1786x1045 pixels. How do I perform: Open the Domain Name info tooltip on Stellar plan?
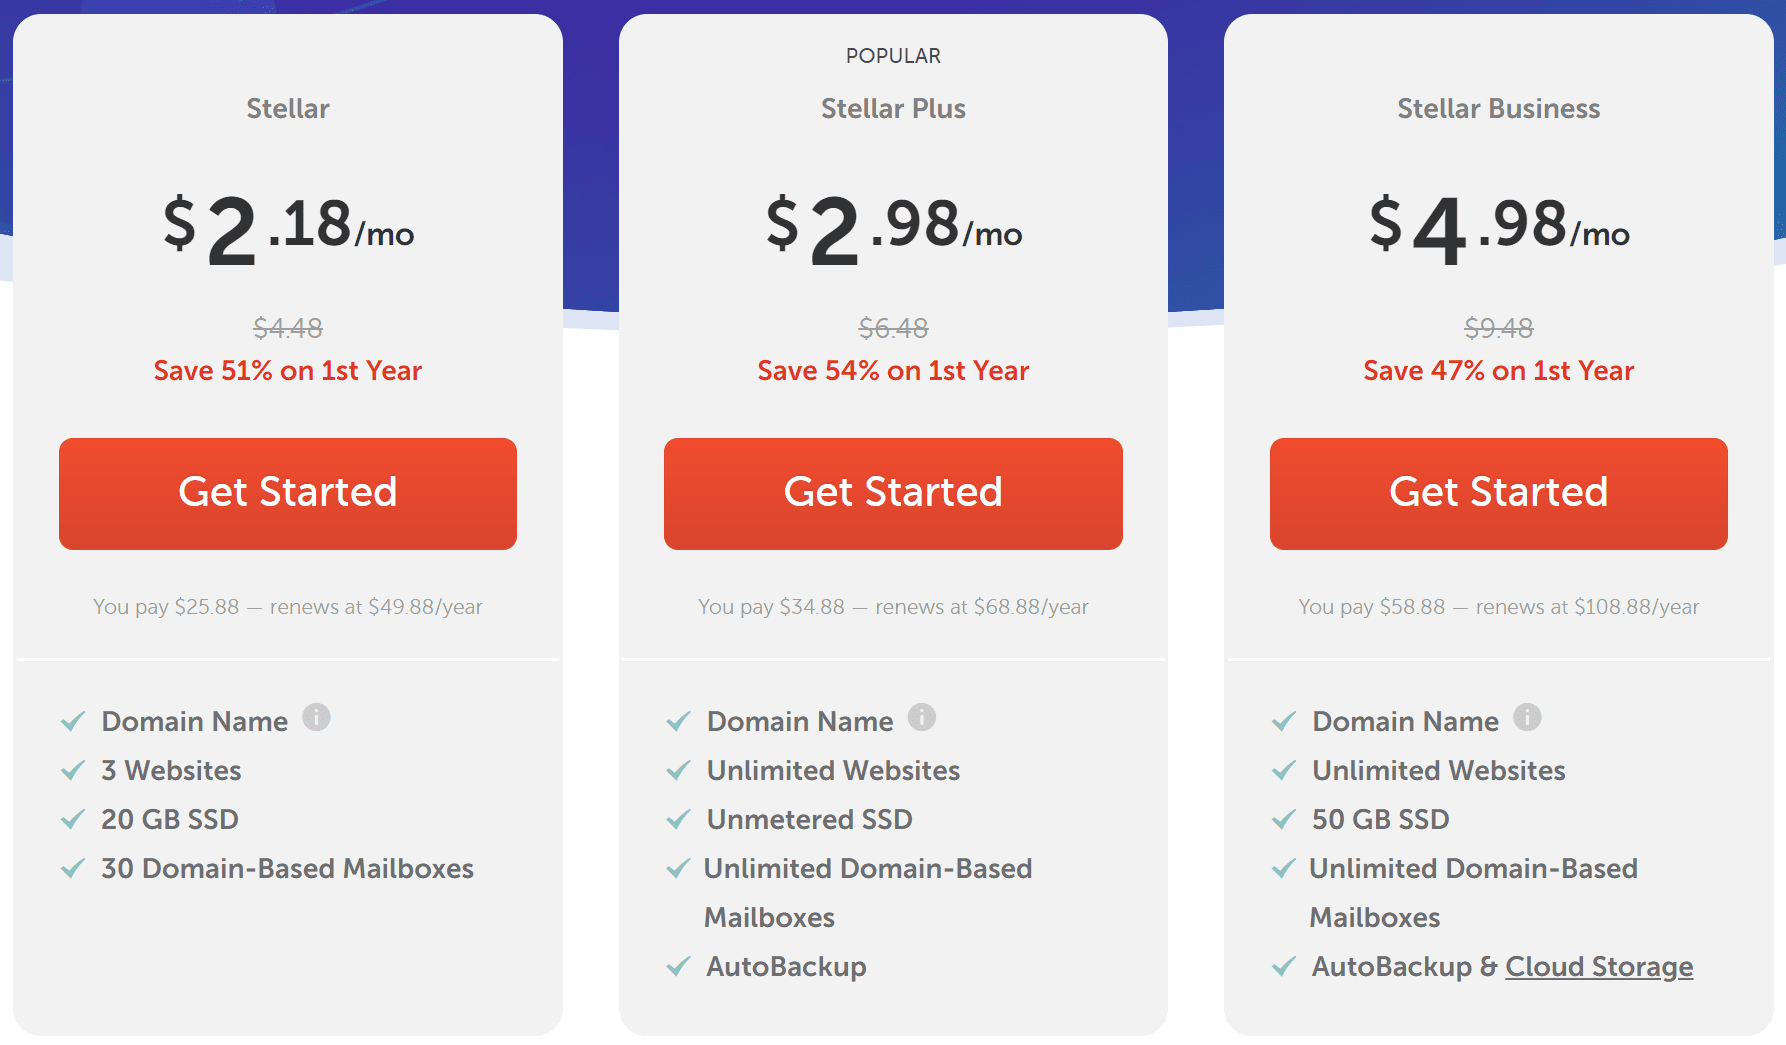[x=318, y=717]
